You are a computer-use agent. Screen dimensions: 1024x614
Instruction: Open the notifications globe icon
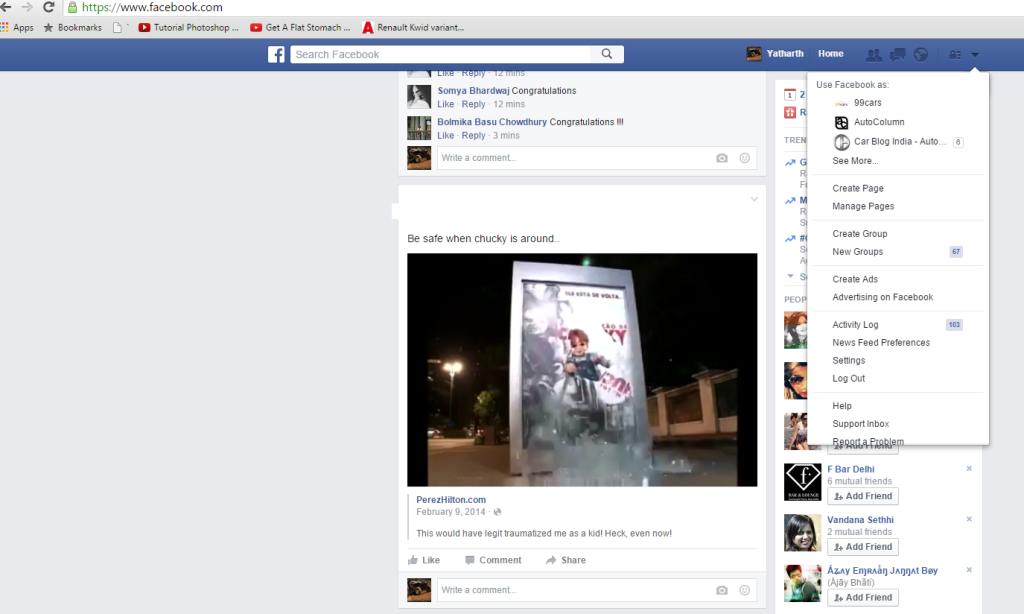[921, 54]
